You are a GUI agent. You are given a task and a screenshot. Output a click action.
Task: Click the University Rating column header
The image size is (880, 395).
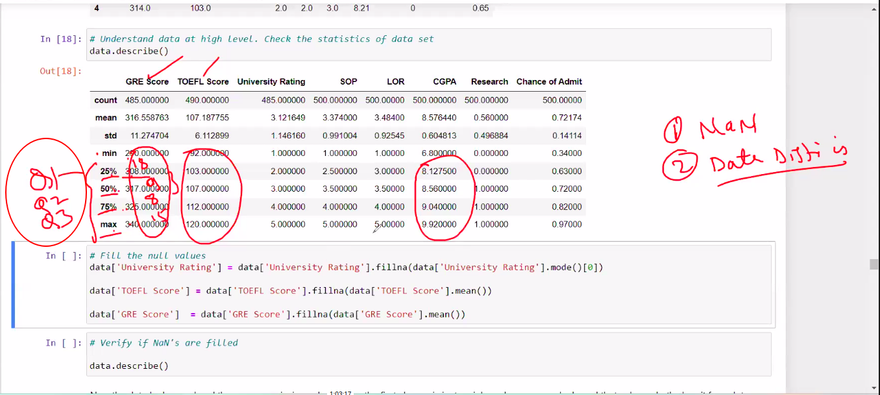pos(271,82)
